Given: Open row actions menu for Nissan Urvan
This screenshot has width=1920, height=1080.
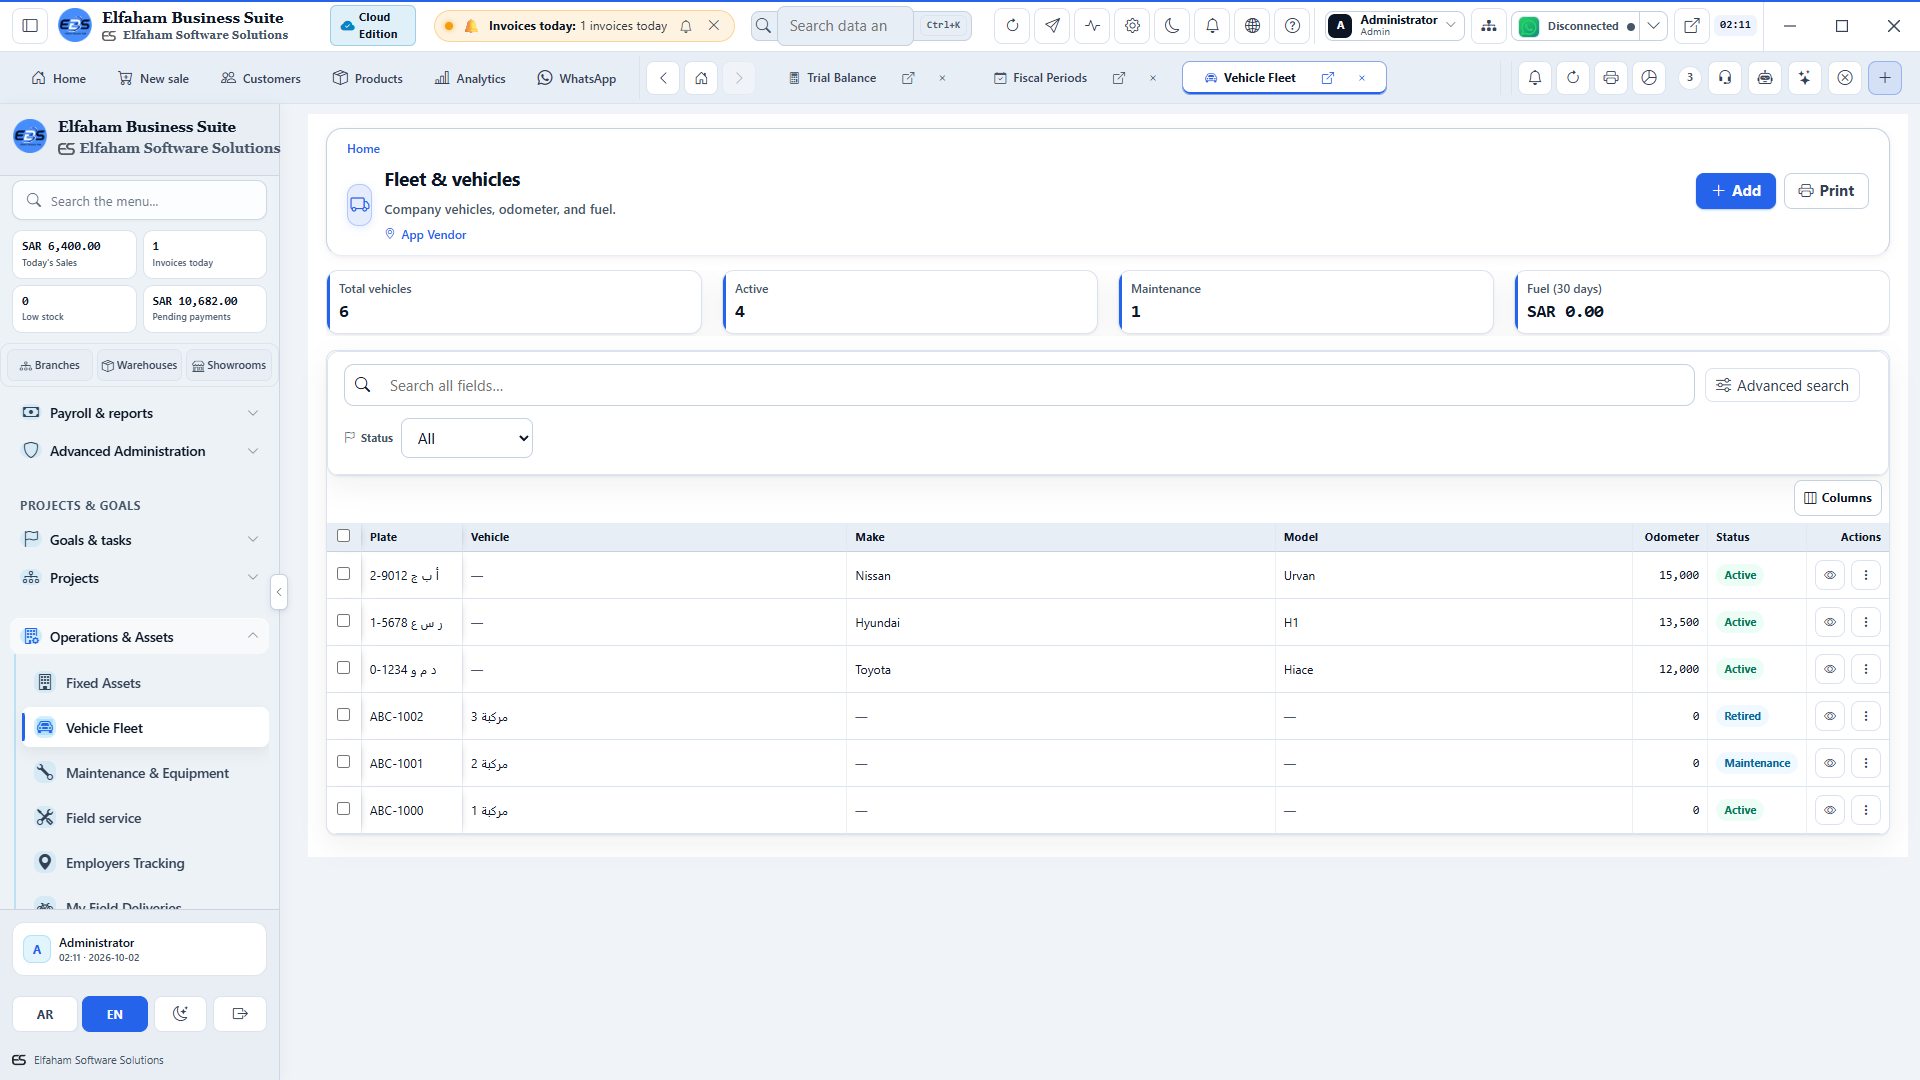Looking at the screenshot, I should [x=1865, y=575].
